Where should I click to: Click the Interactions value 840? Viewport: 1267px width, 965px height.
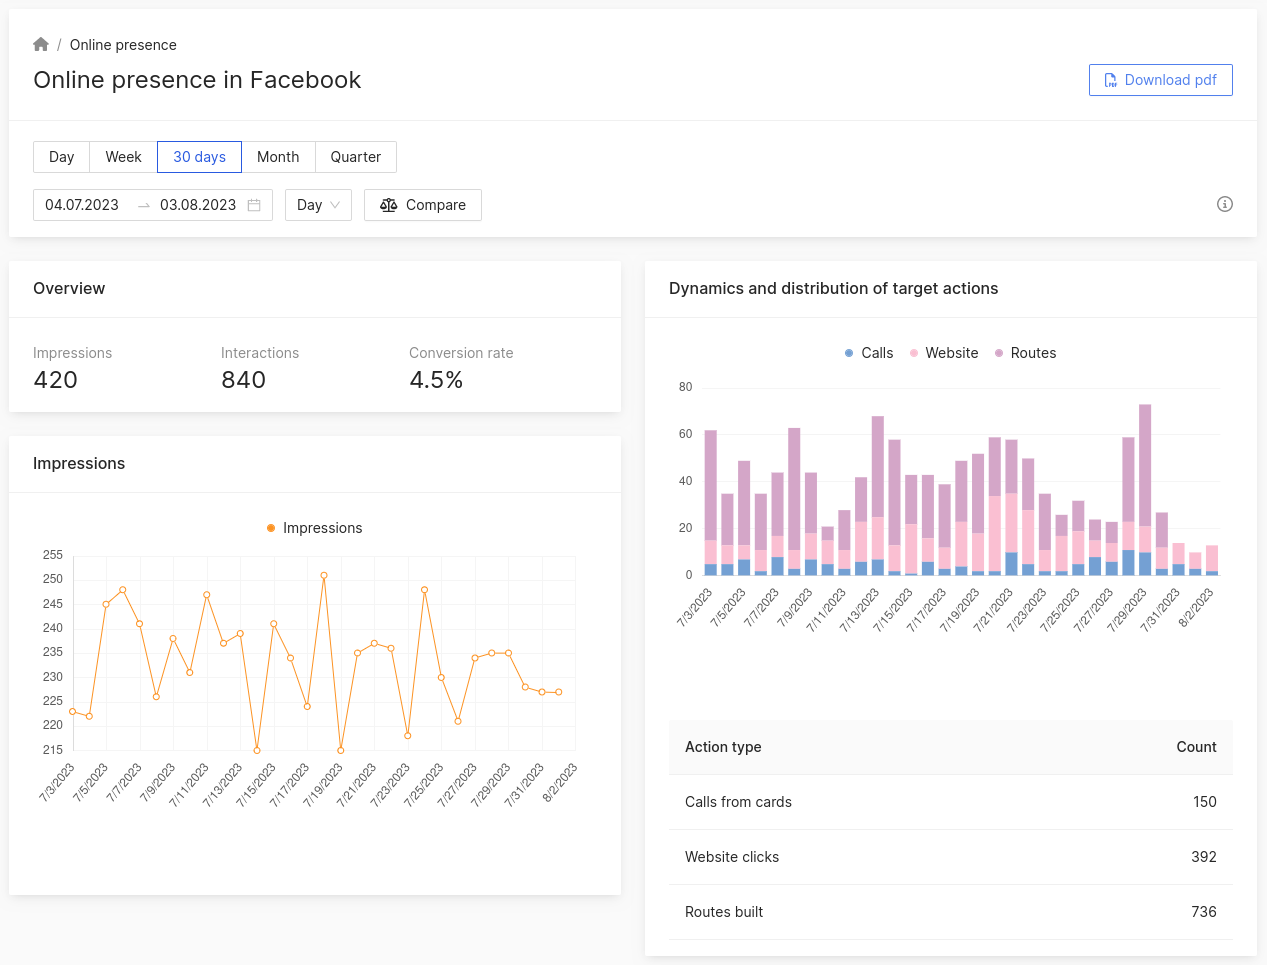coord(243,380)
